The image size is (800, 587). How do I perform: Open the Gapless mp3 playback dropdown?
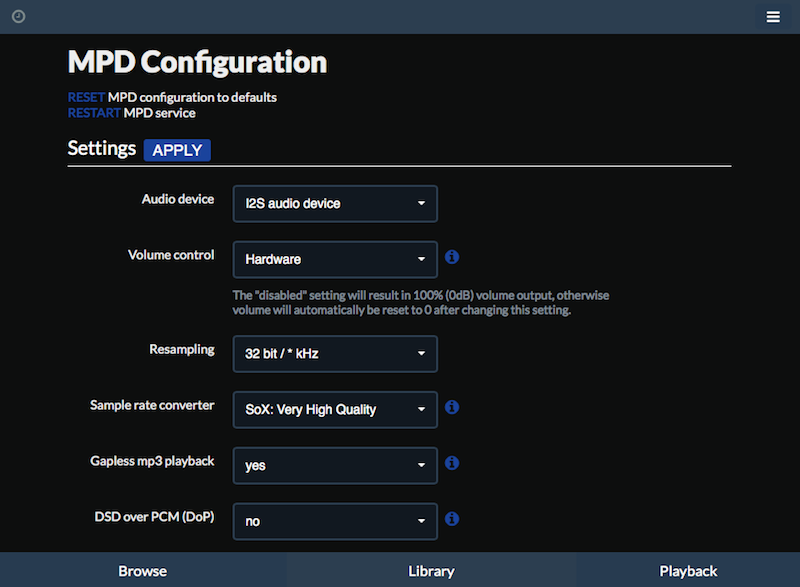point(335,466)
